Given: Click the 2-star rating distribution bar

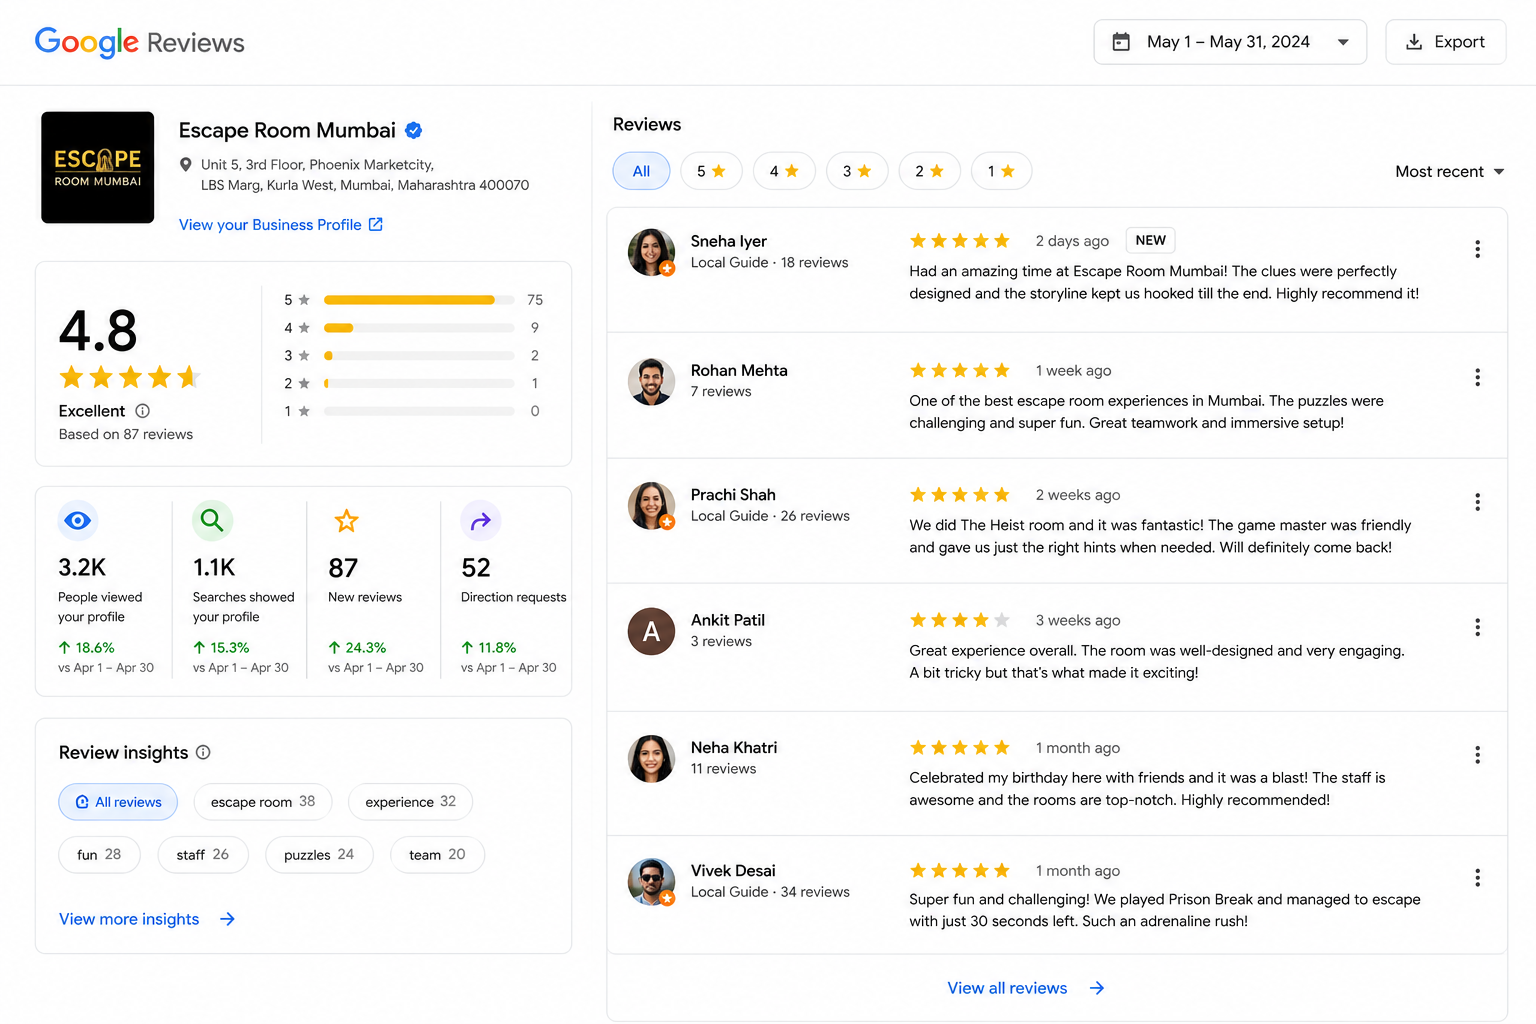Looking at the screenshot, I should click(419, 383).
